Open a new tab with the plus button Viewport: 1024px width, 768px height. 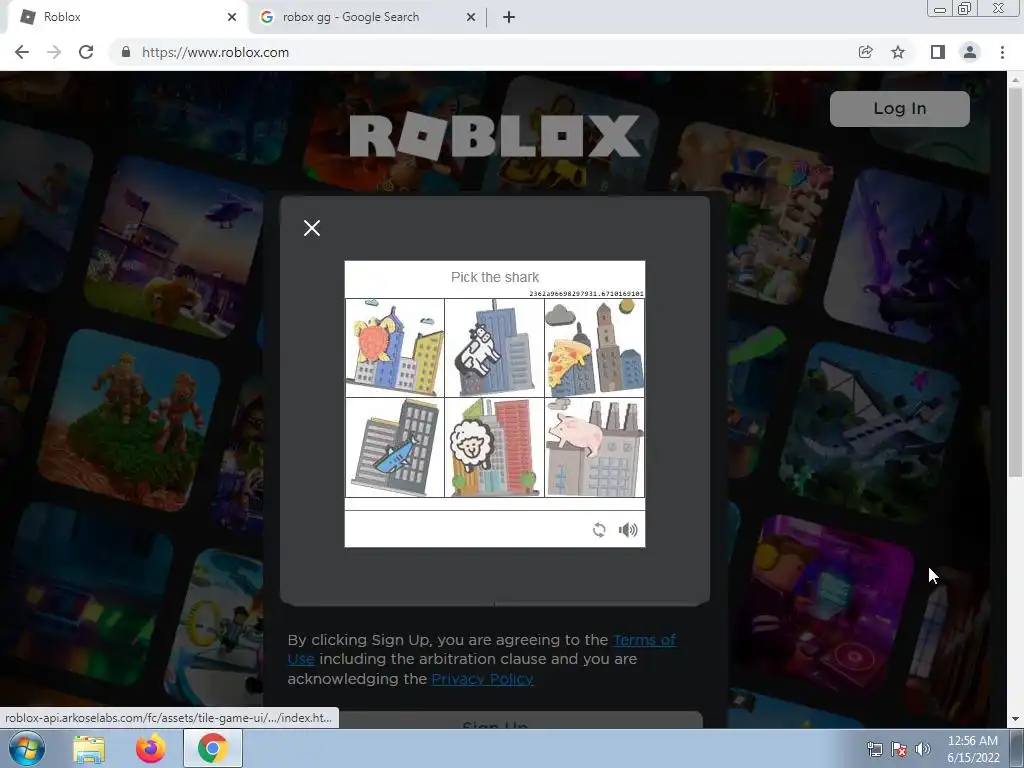coord(509,17)
